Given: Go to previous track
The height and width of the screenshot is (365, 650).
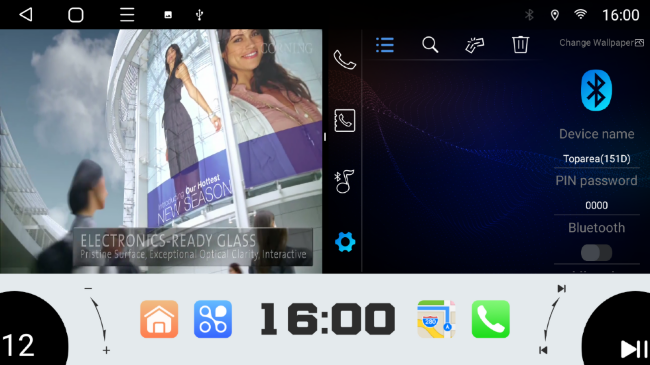Looking at the screenshot, I should click(x=543, y=350).
